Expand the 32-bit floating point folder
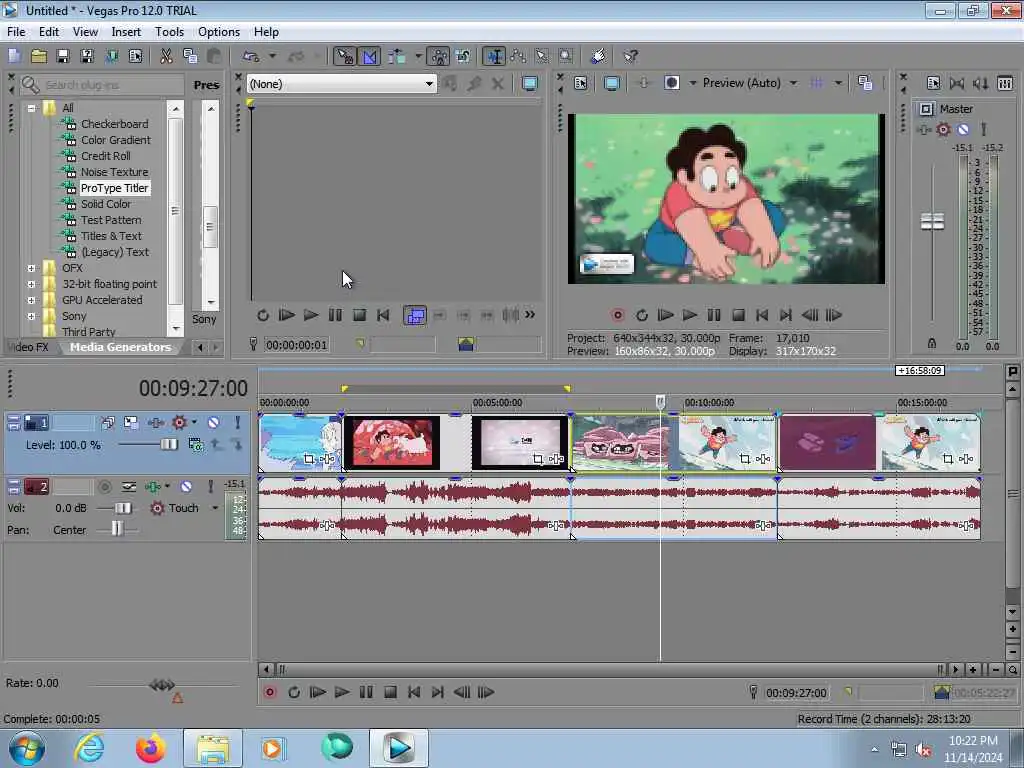The width and height of the screenshot is (1024, 768). (x=31, y=284)
